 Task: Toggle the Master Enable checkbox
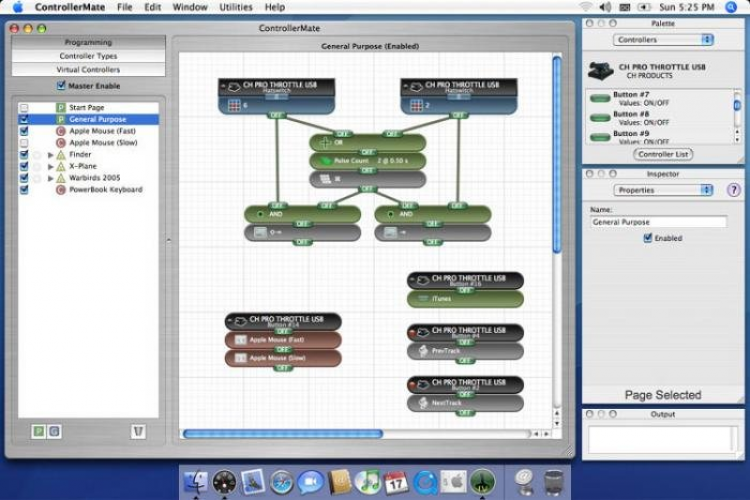[61, 86]
